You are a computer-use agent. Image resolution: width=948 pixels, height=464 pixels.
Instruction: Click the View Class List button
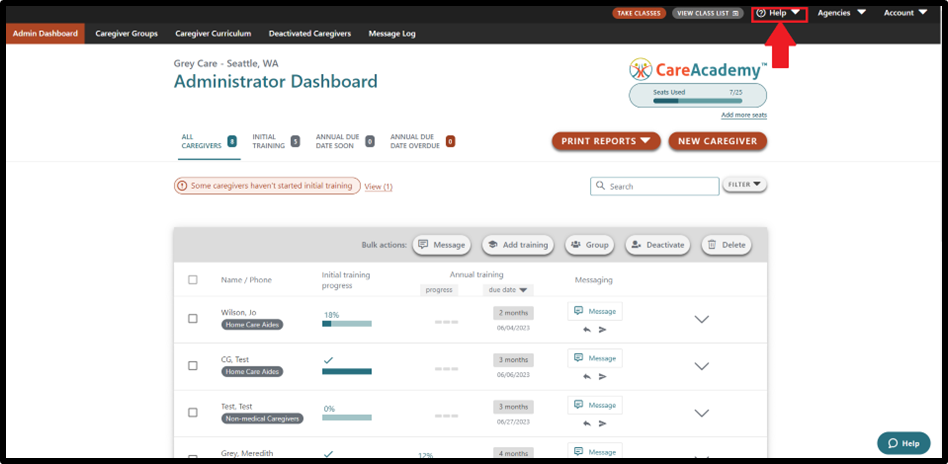(x=707, y=13)
